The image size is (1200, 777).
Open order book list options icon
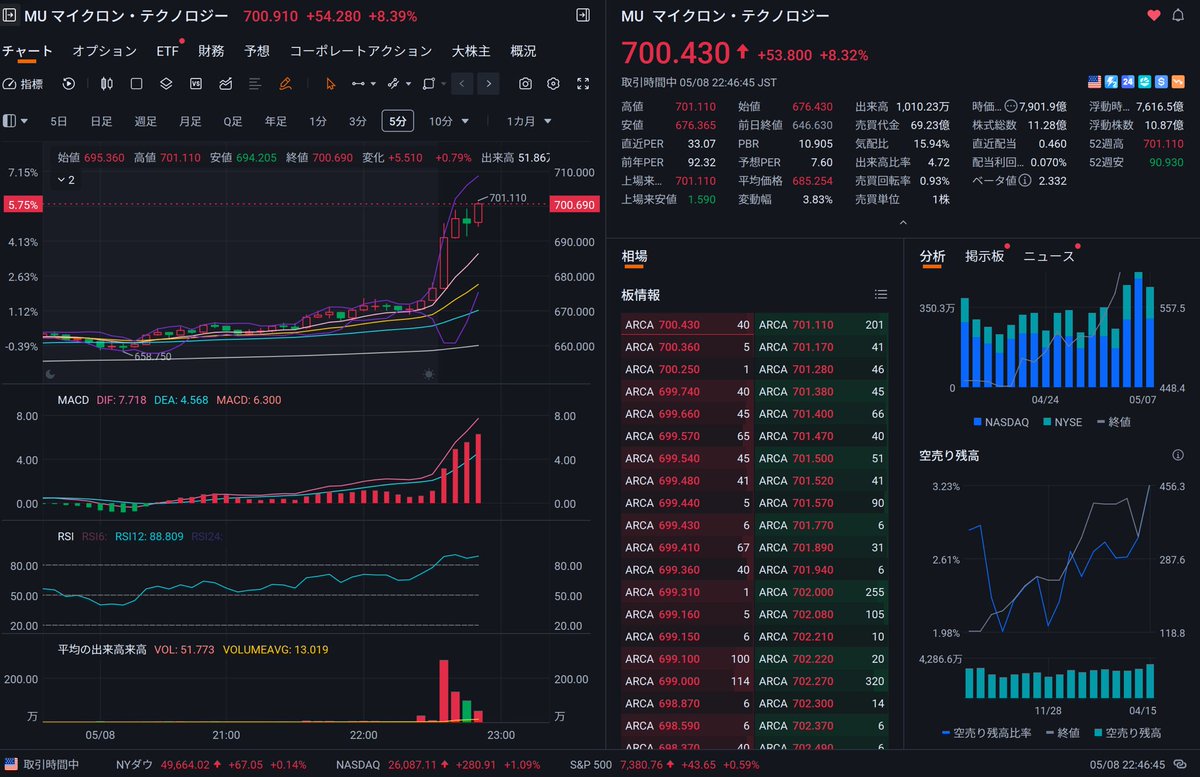[880, 295]
